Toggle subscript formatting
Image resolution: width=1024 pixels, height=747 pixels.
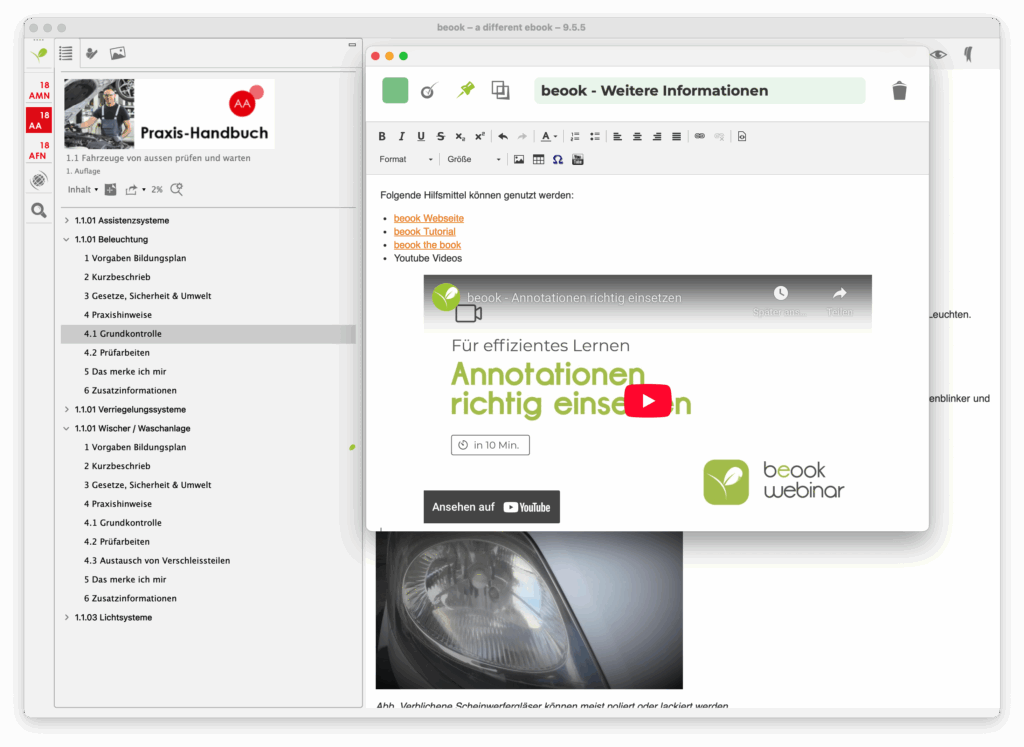(460, 136)
